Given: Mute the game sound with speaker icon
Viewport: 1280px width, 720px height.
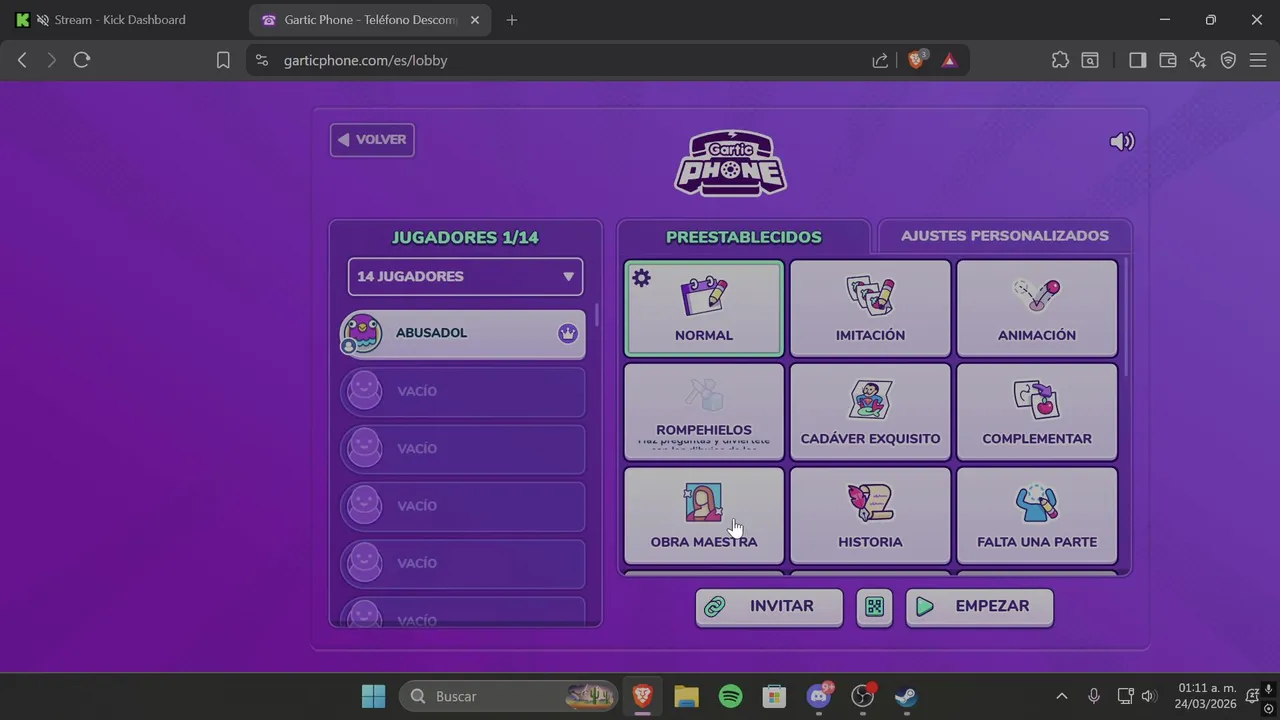Looking at the screenshot, I should point(1122,142).
